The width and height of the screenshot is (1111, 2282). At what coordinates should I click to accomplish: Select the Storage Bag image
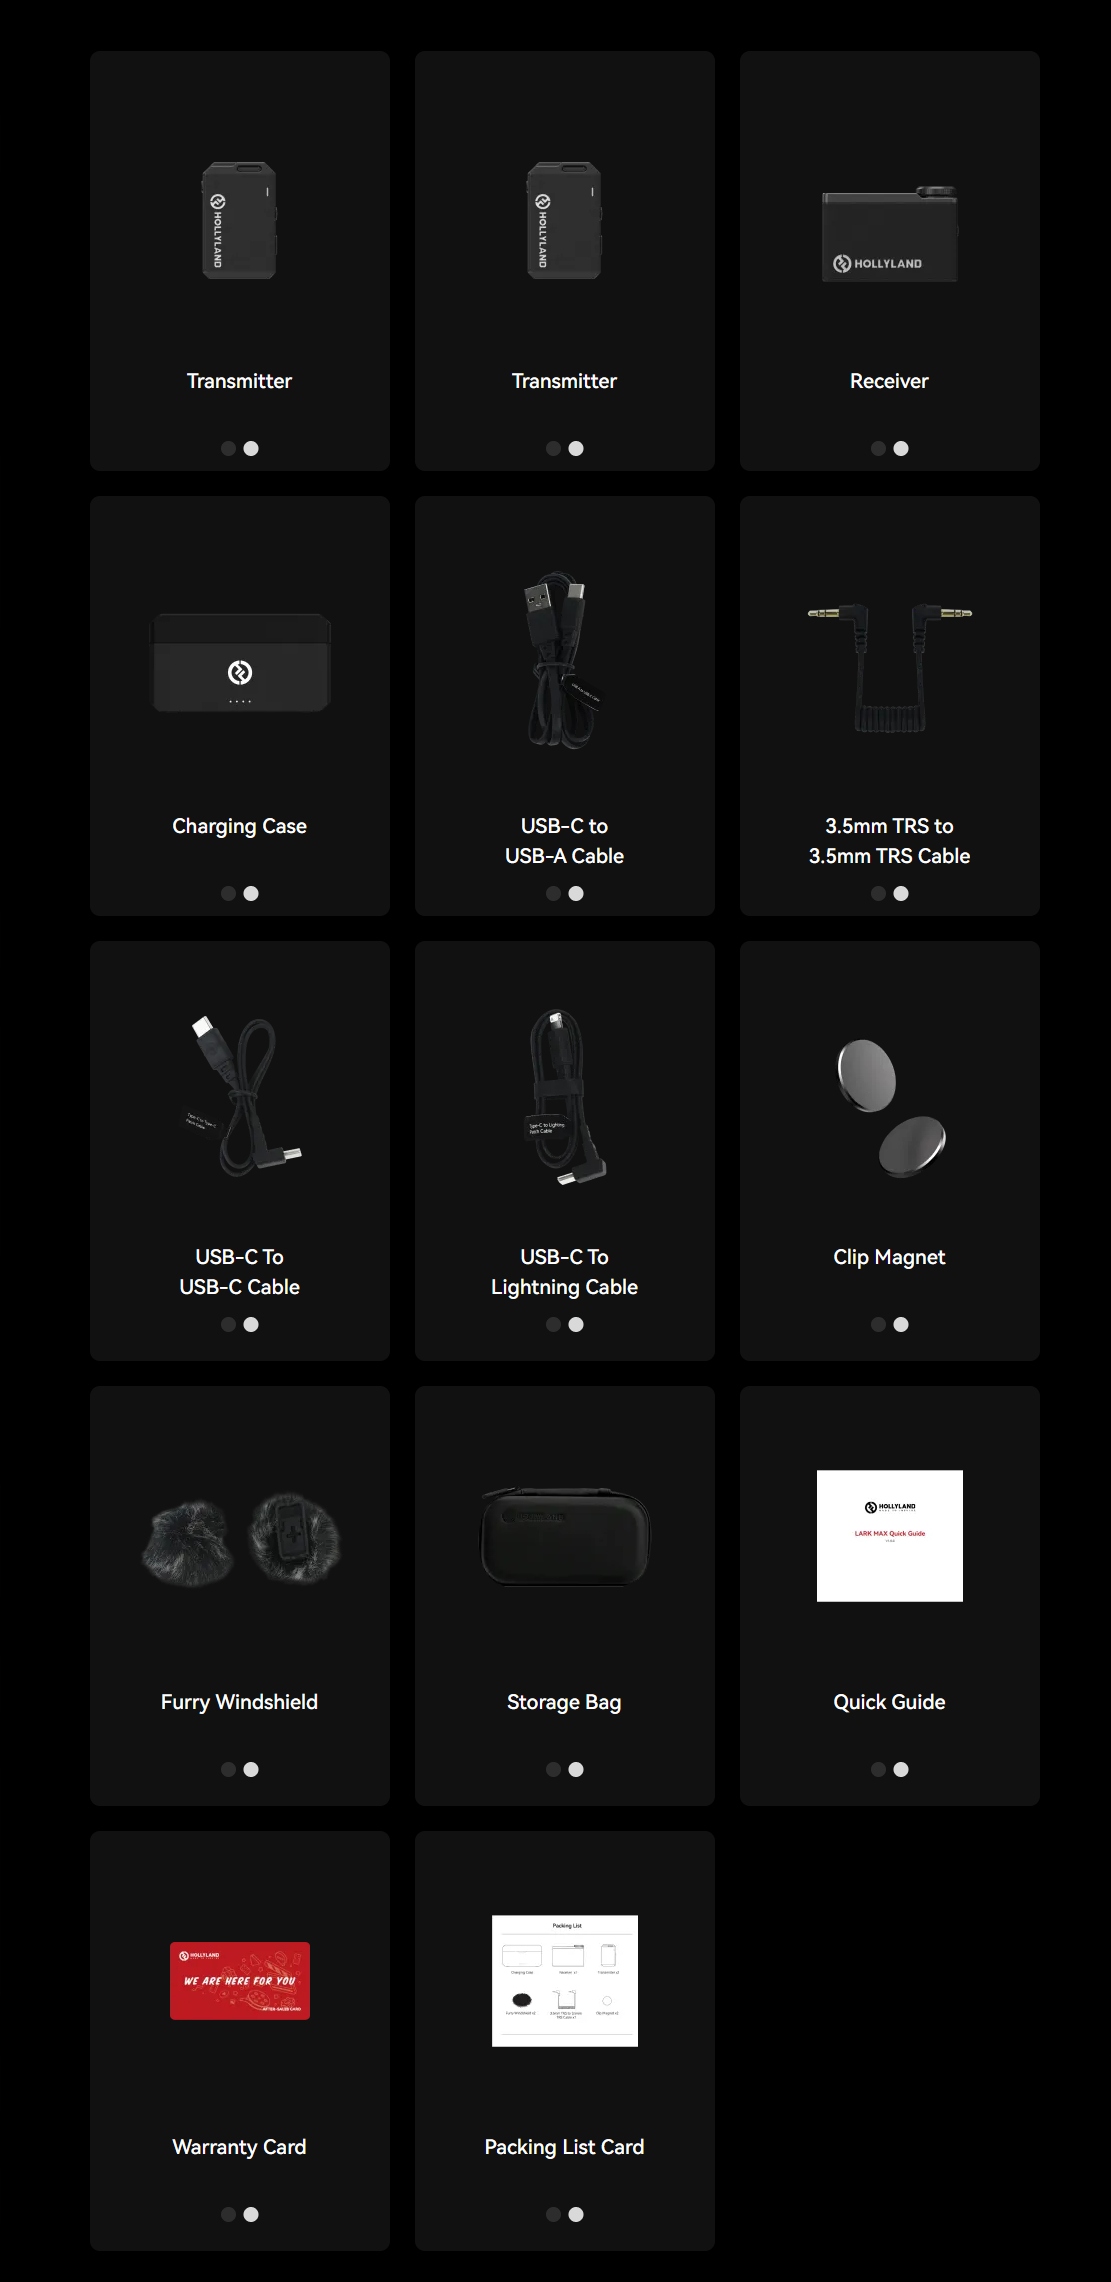[565, 1536]
